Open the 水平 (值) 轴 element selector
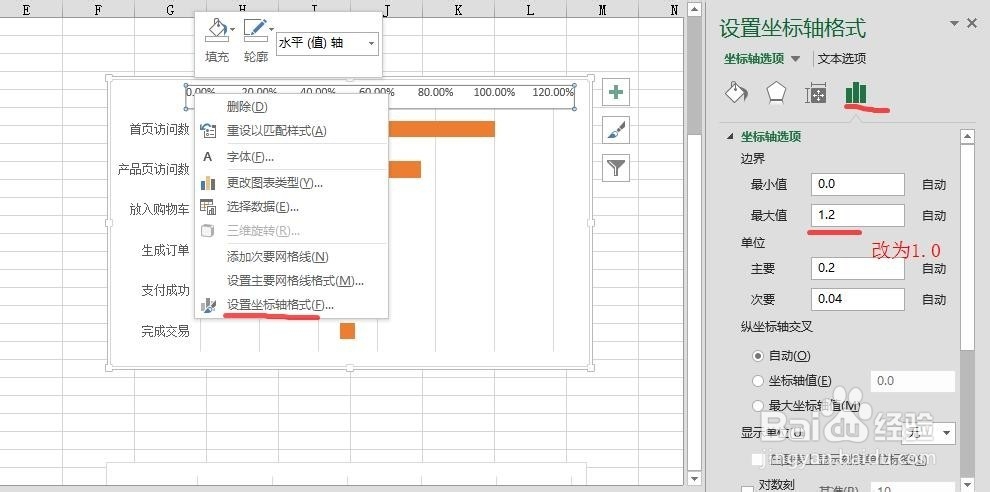Image resolution: width=990 pixels, height=492 pixels. click(327, 44)
